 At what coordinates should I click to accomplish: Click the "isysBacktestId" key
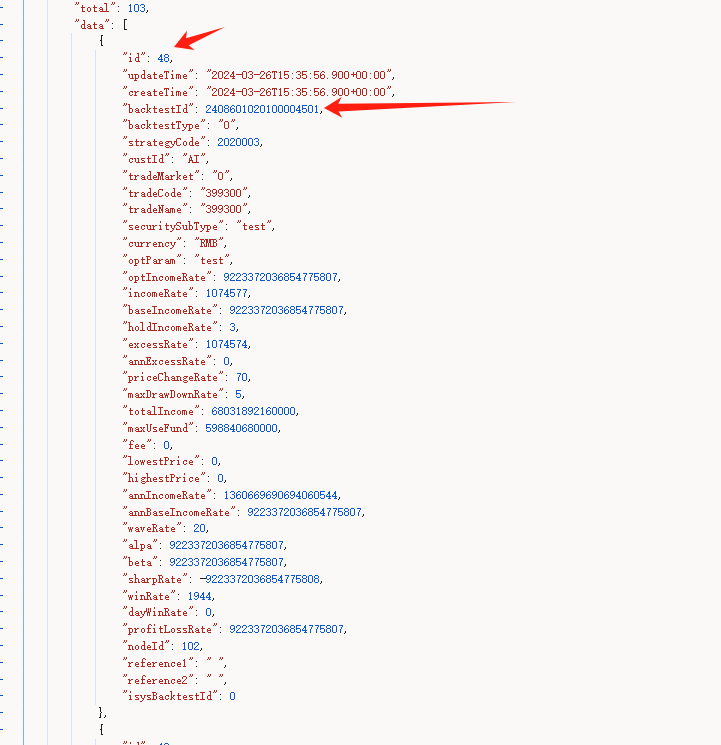pyautogui.click(x=170, y=697)
